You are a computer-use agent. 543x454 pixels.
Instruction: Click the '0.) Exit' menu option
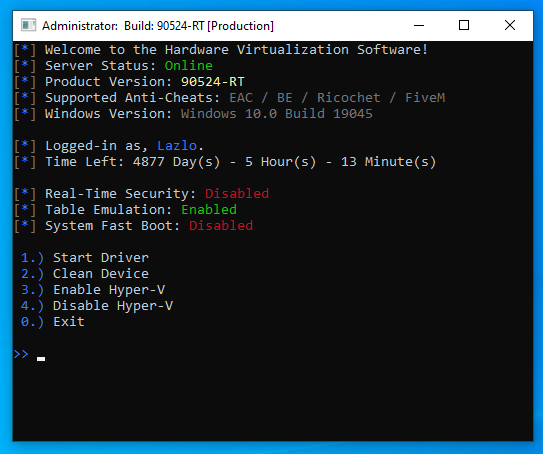tap(52, 322)
